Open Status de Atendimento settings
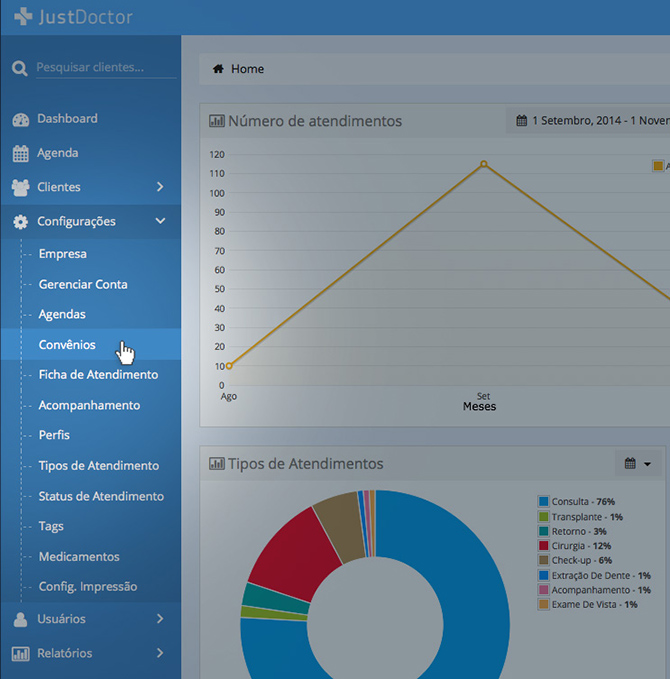 pos(101,496)
